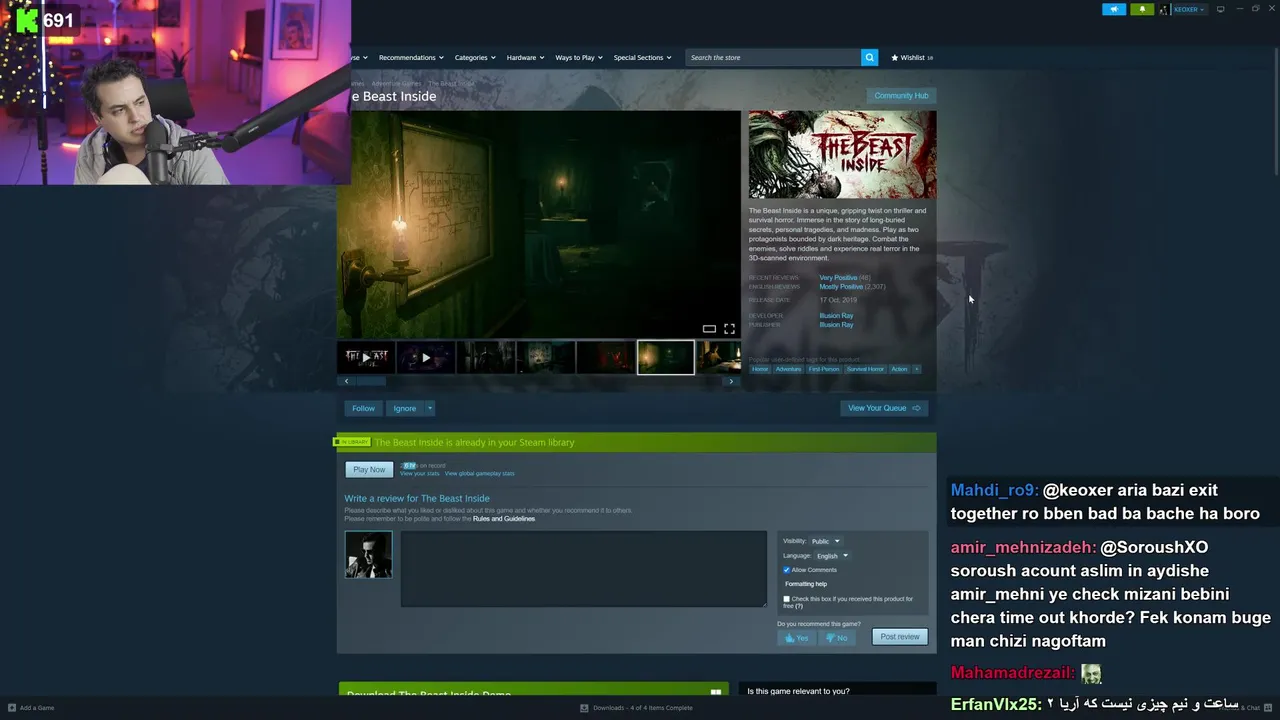Screen dimensions: 1280x720
Task: Select the red-lit screenshot thumbnail
Action: 605,357
